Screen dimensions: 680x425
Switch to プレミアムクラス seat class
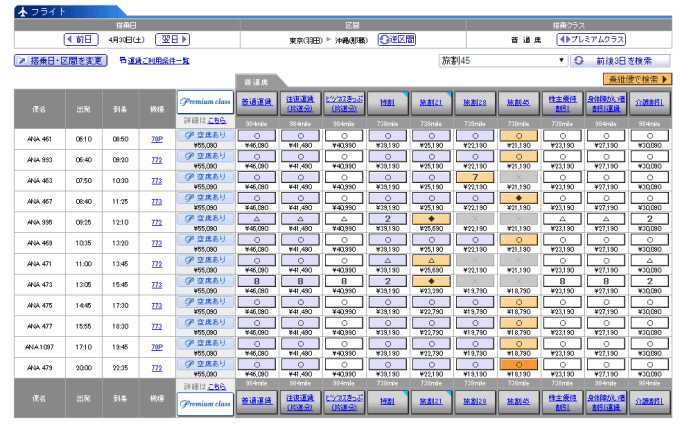tap(591, 39)
